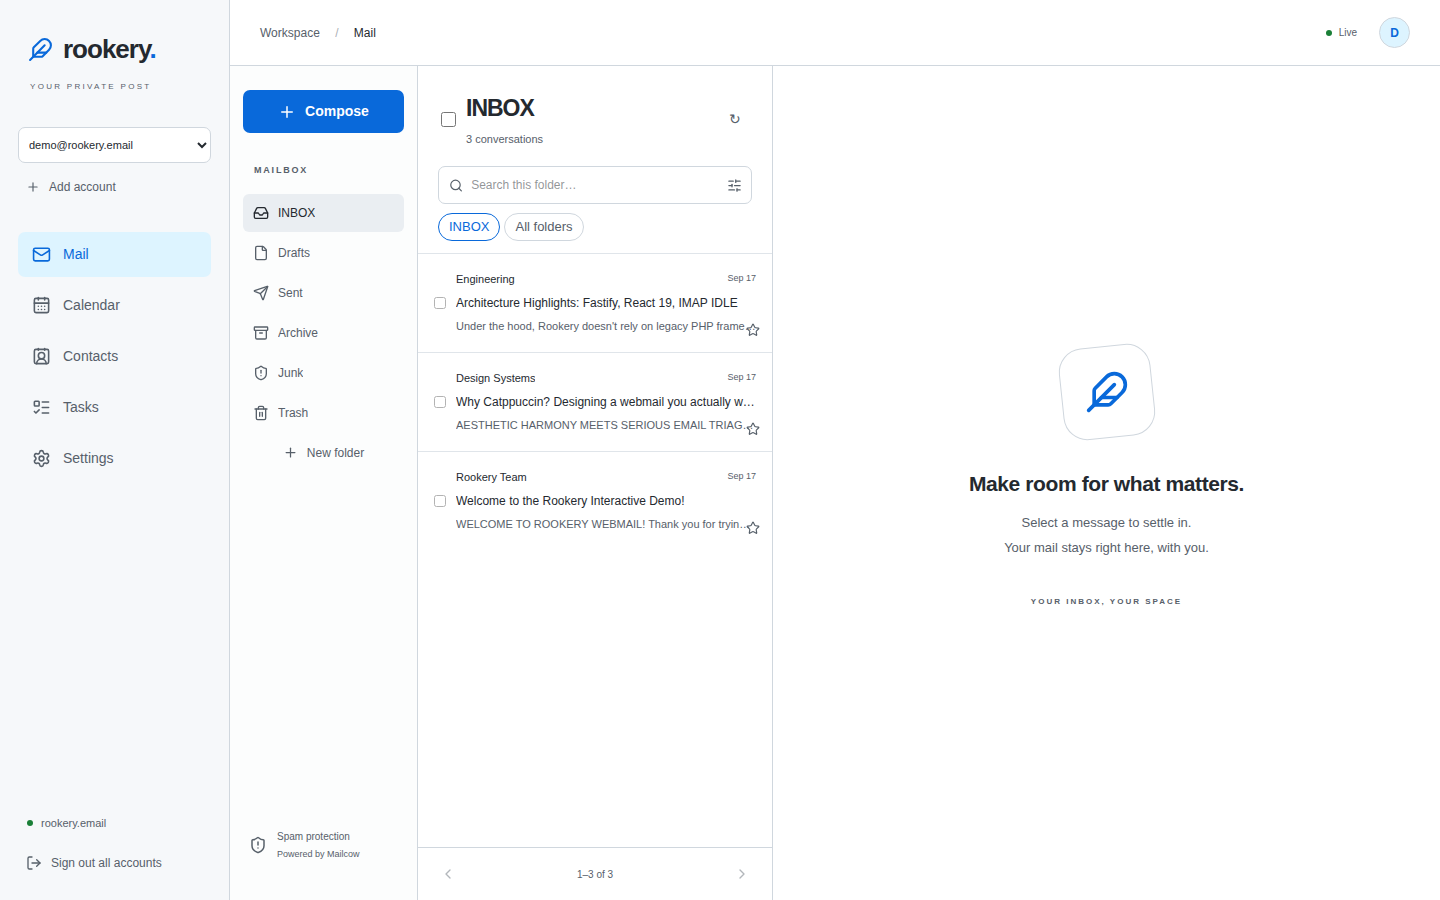Viewport: 1440px width, 900px height.
Task: Refresh the inbox with the reload icon
Action: click(x=735, y=119)
